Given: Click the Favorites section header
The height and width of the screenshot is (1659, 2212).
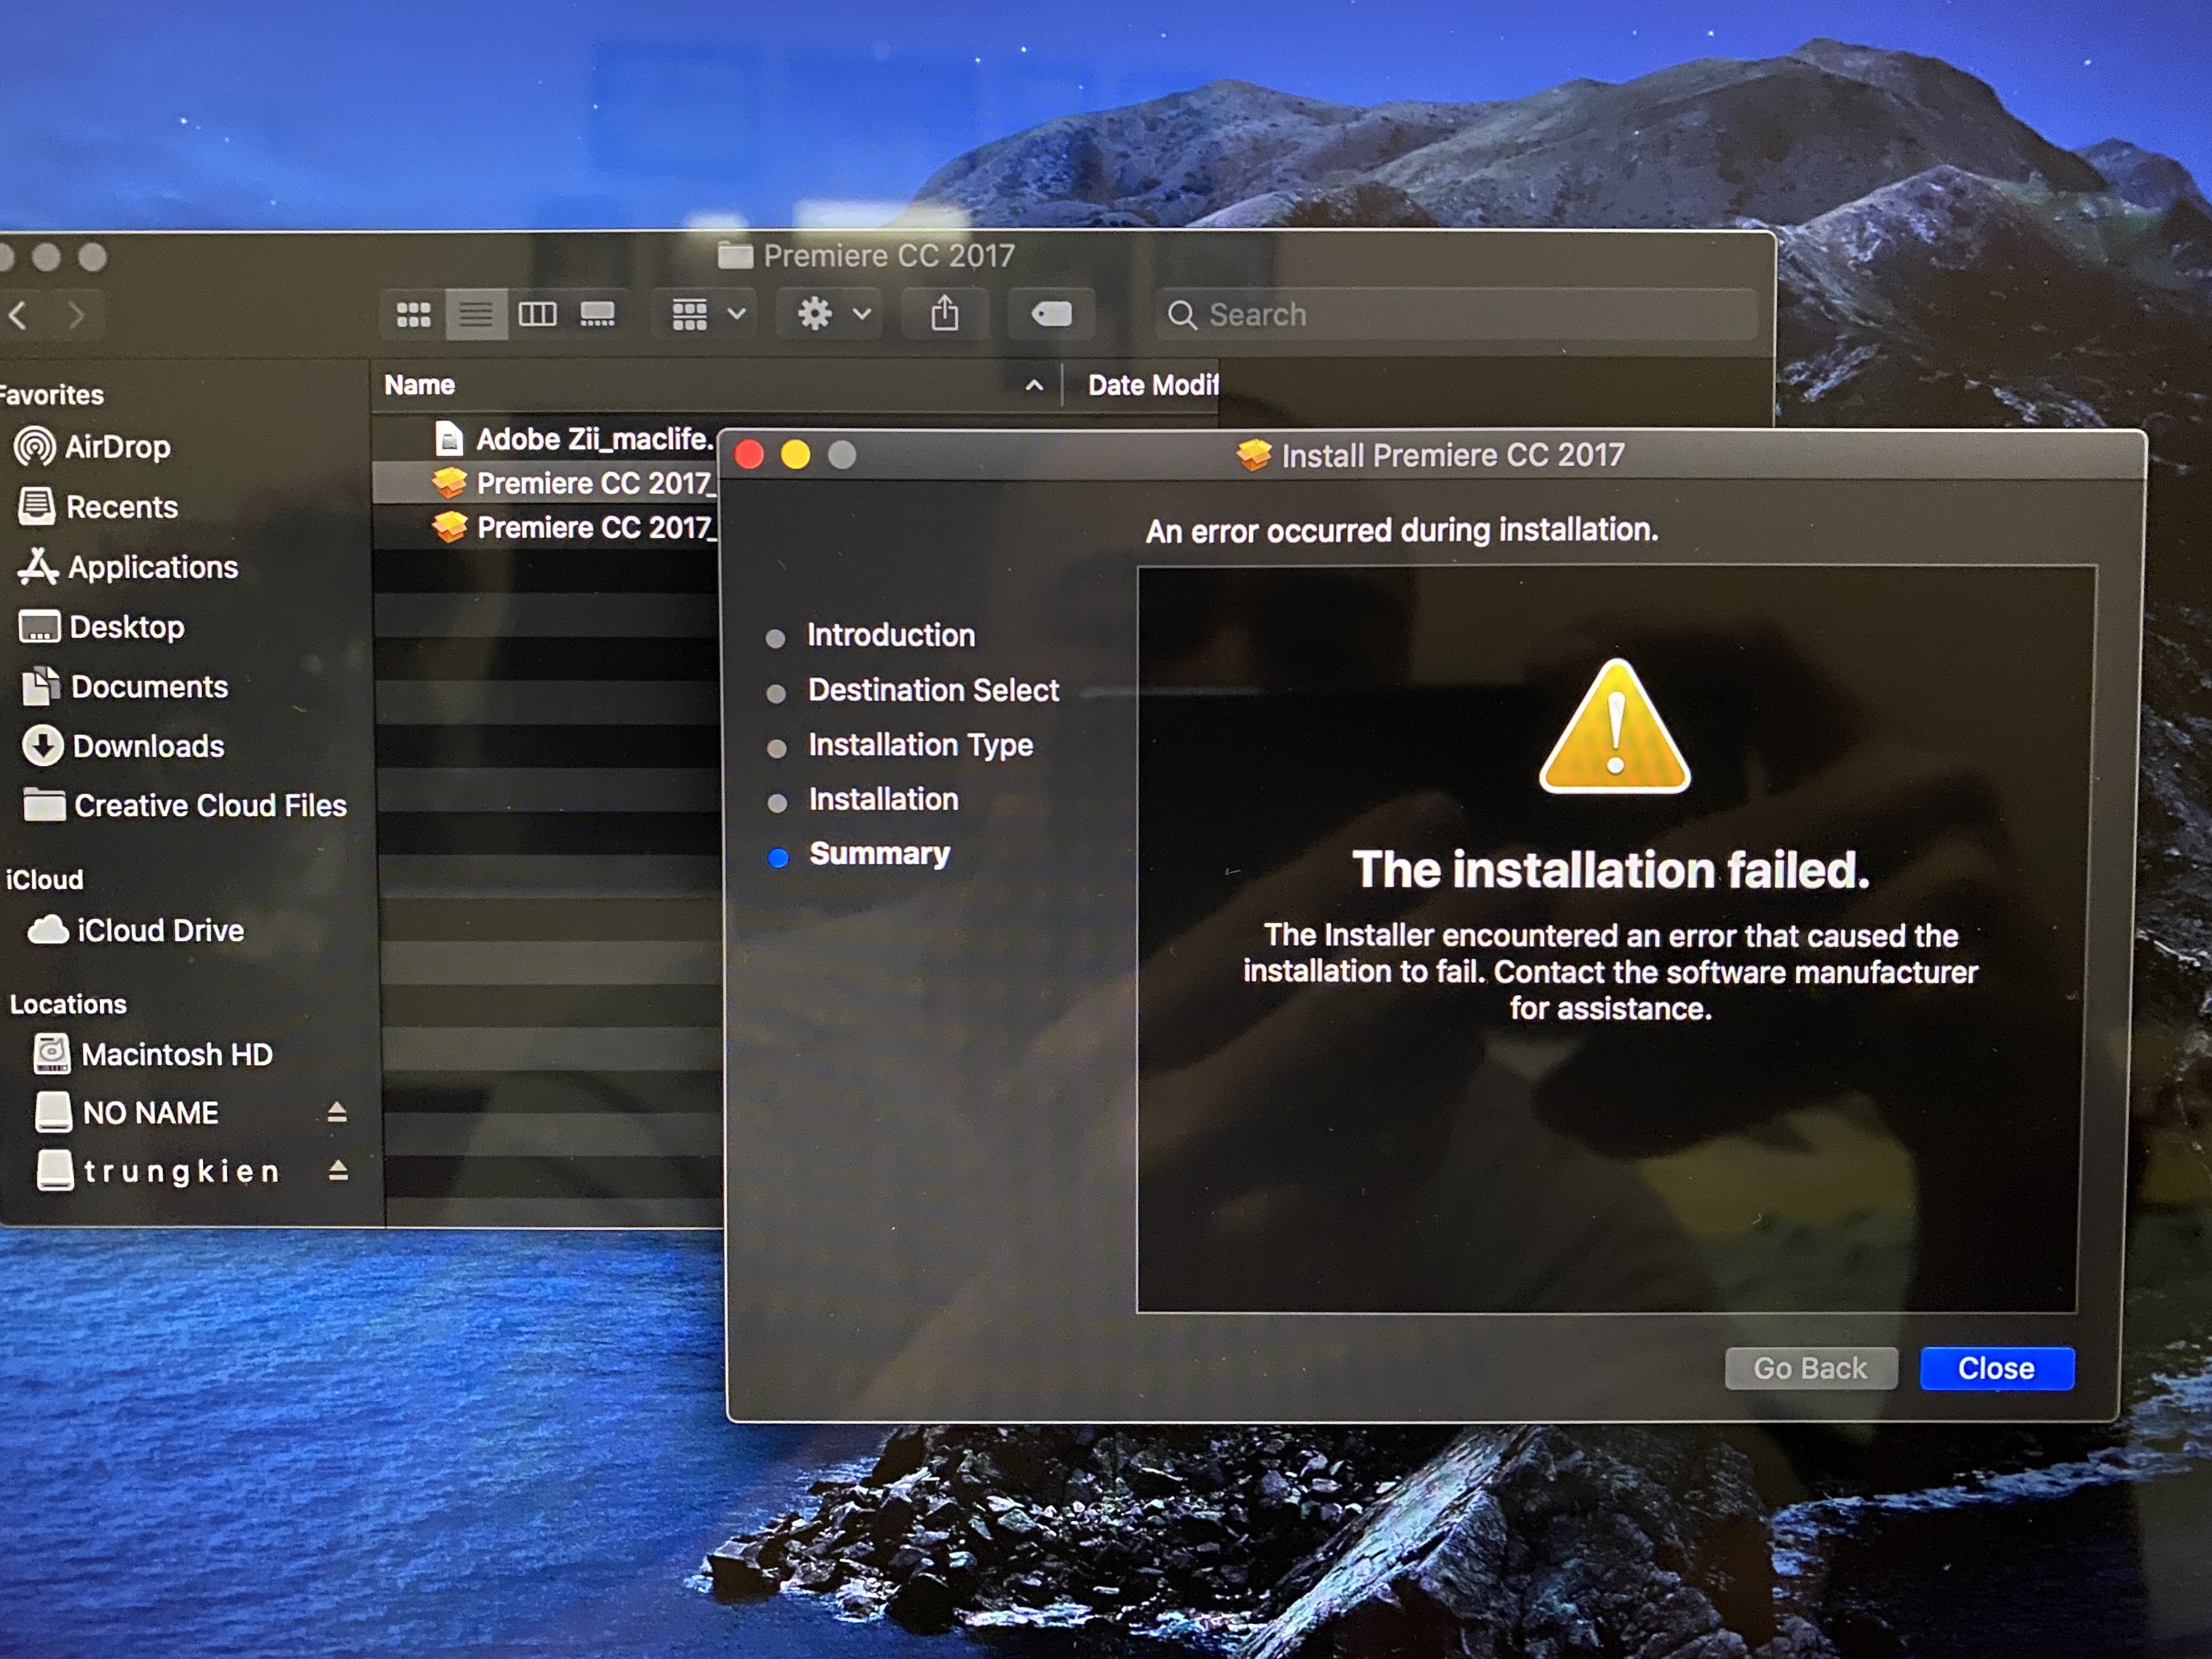Looking at the screenshot, I should tap(52, 395).
